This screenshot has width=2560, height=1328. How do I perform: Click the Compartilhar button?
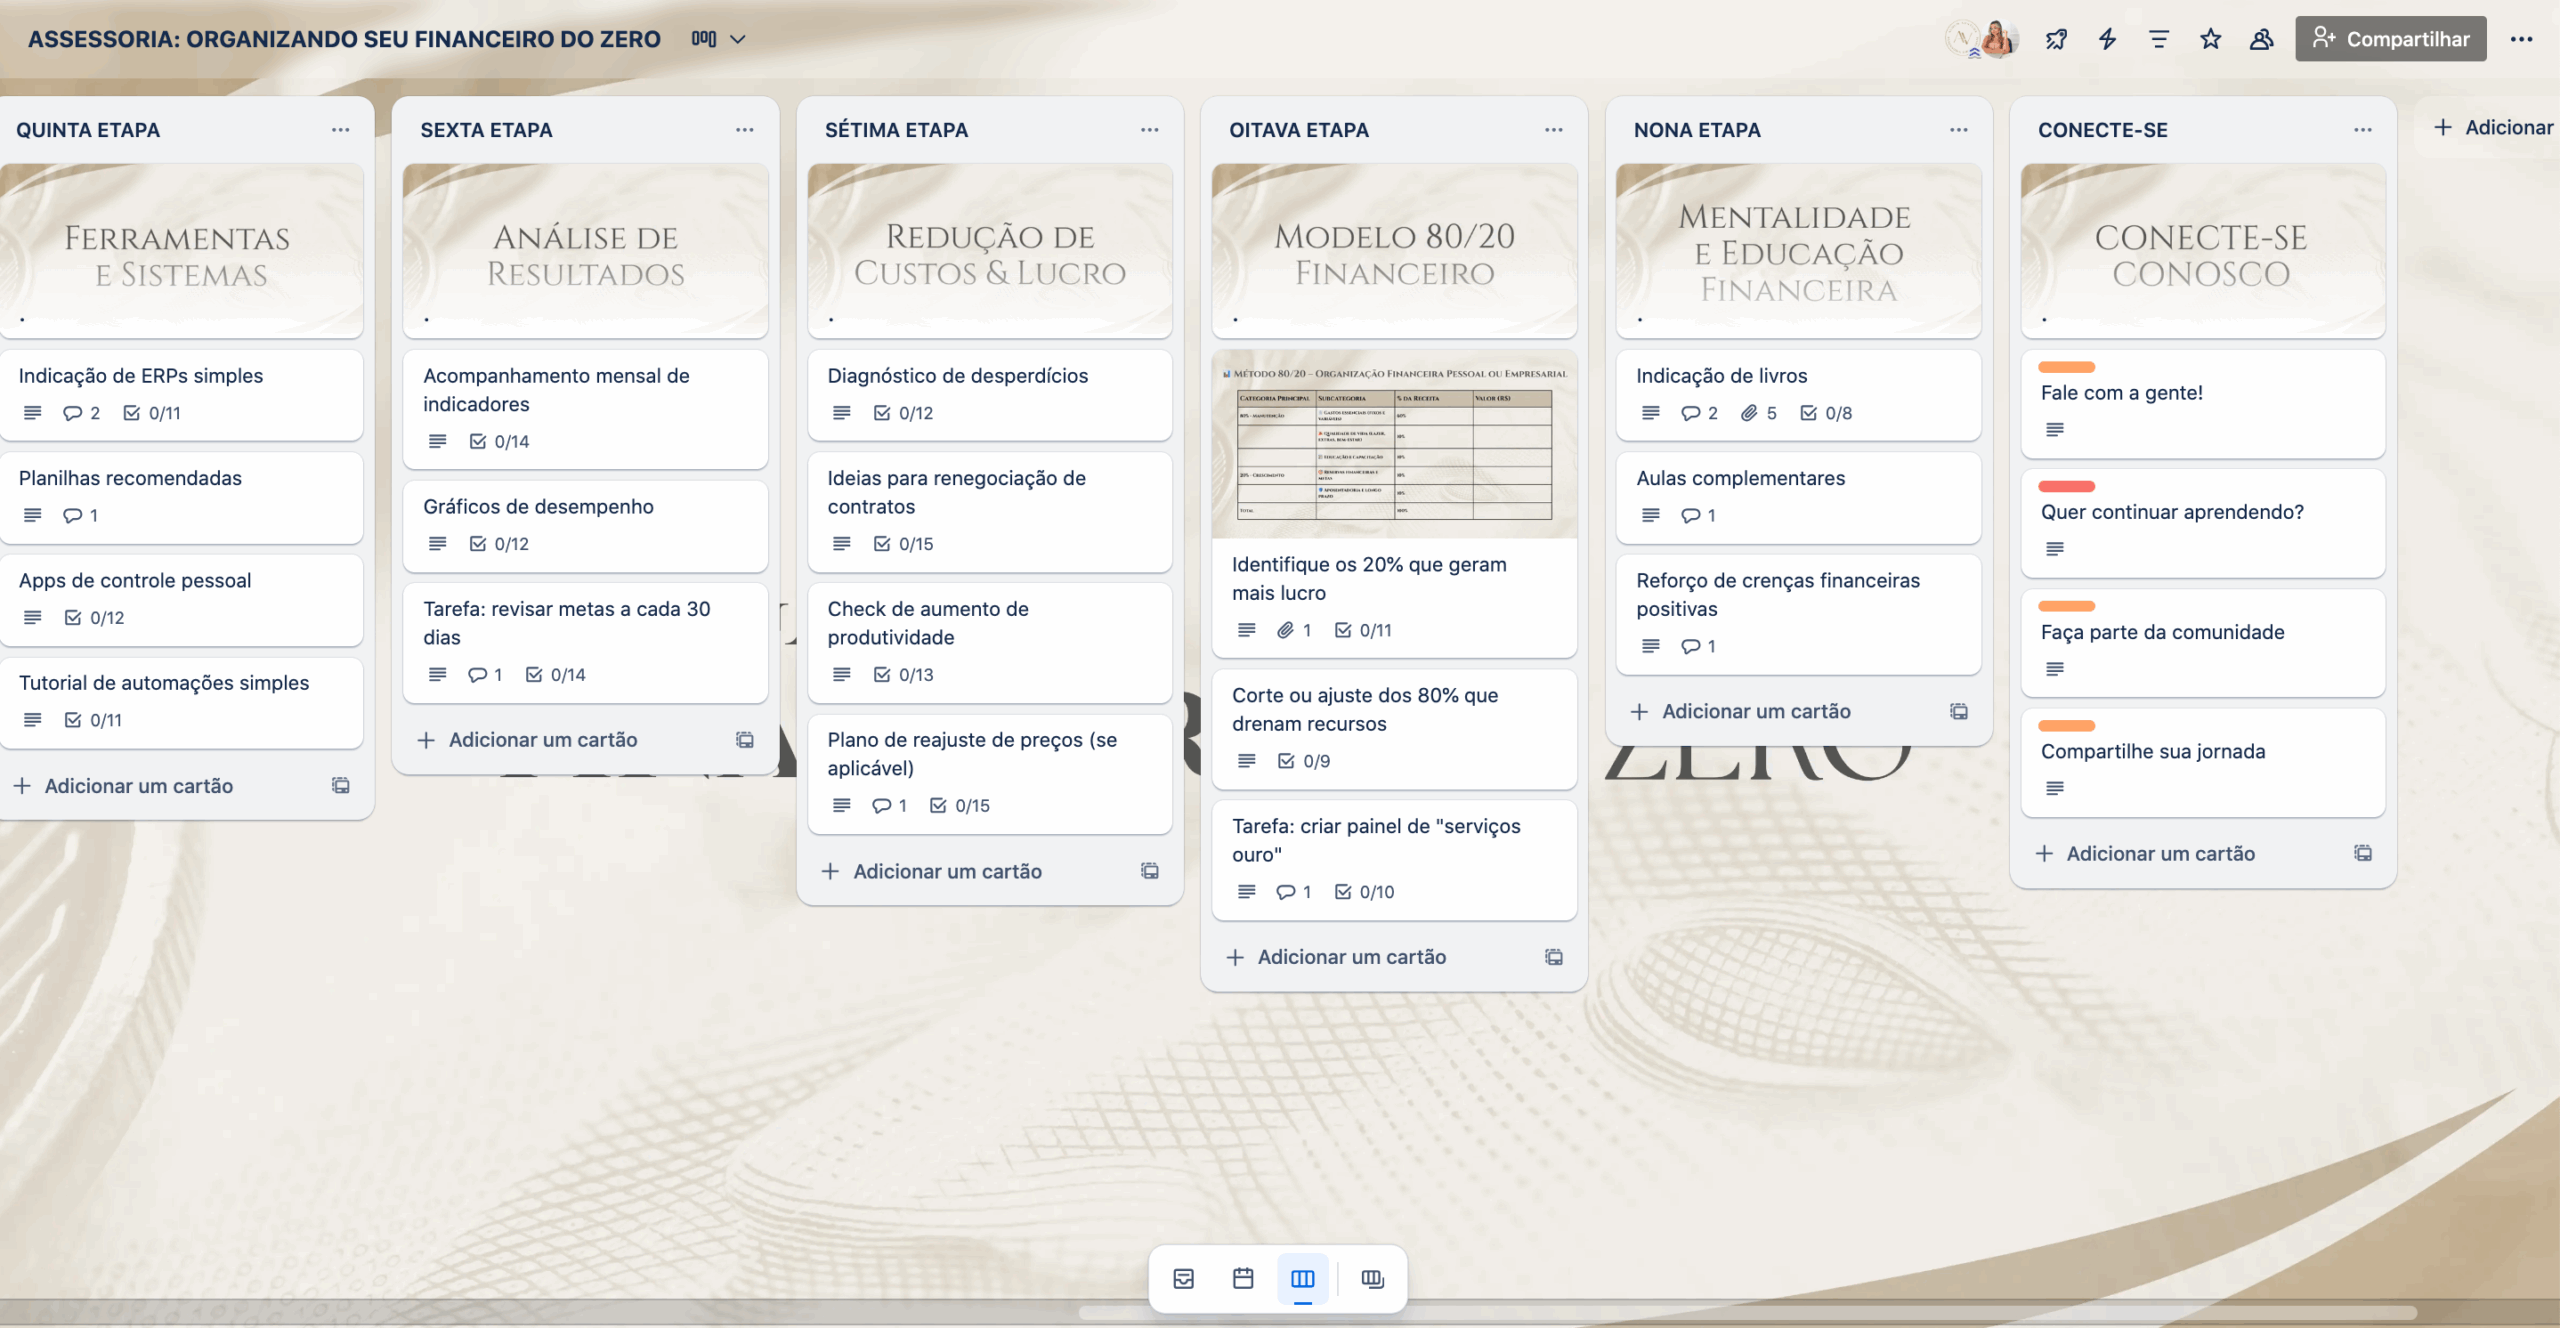click(2390, 39)
